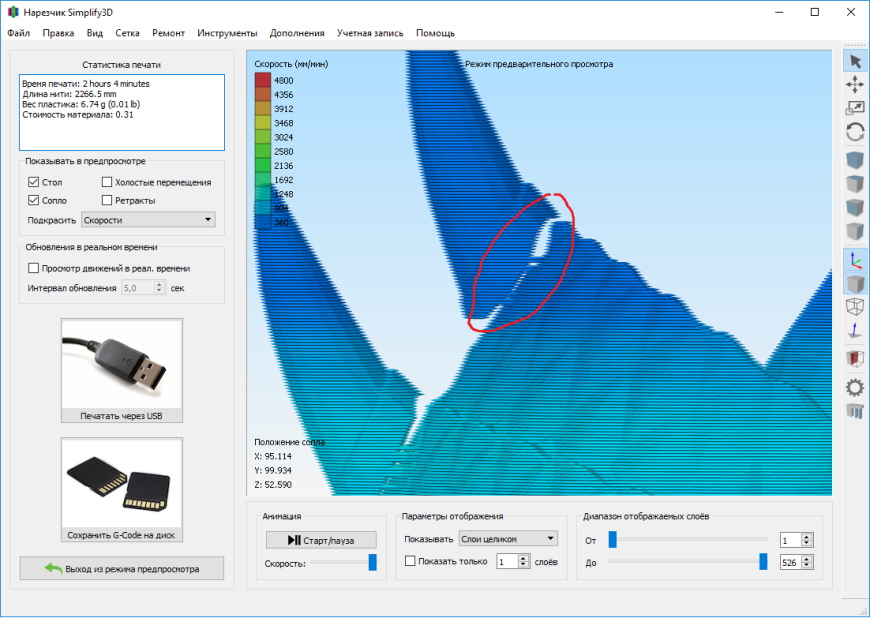The image size is (870, 618).
Task: Select the scale model tool
Action: click(854, 108)
